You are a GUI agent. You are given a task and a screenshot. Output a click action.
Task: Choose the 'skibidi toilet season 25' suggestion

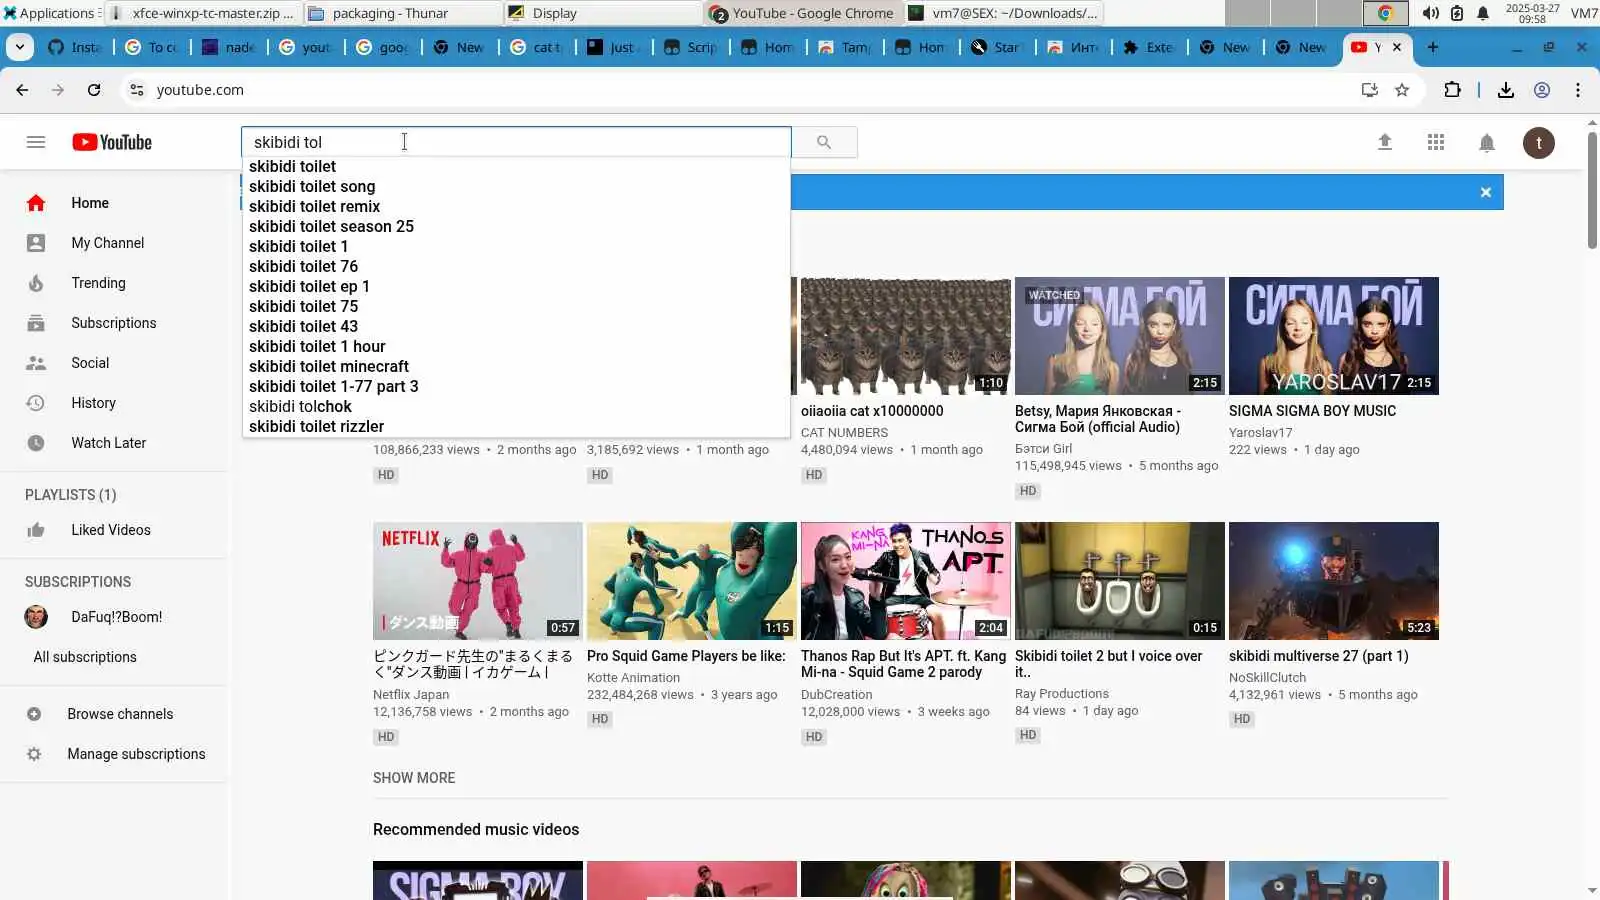(x=516, y=226)
